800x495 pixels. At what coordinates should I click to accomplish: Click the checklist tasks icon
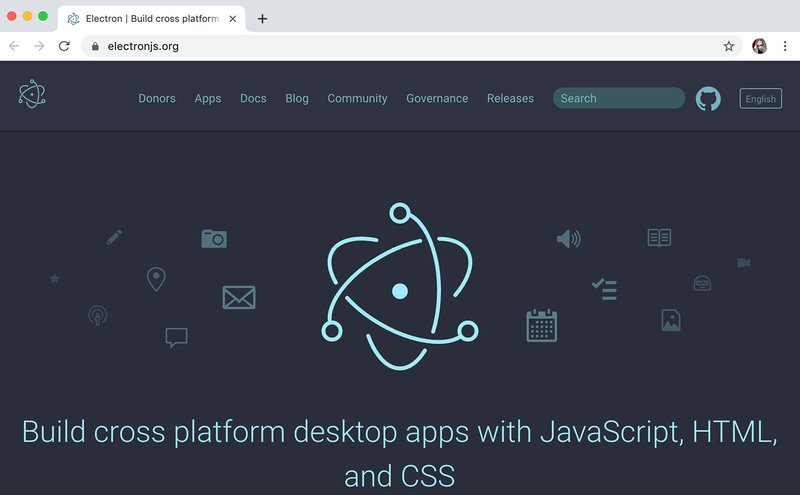click(x=604, y=289)
